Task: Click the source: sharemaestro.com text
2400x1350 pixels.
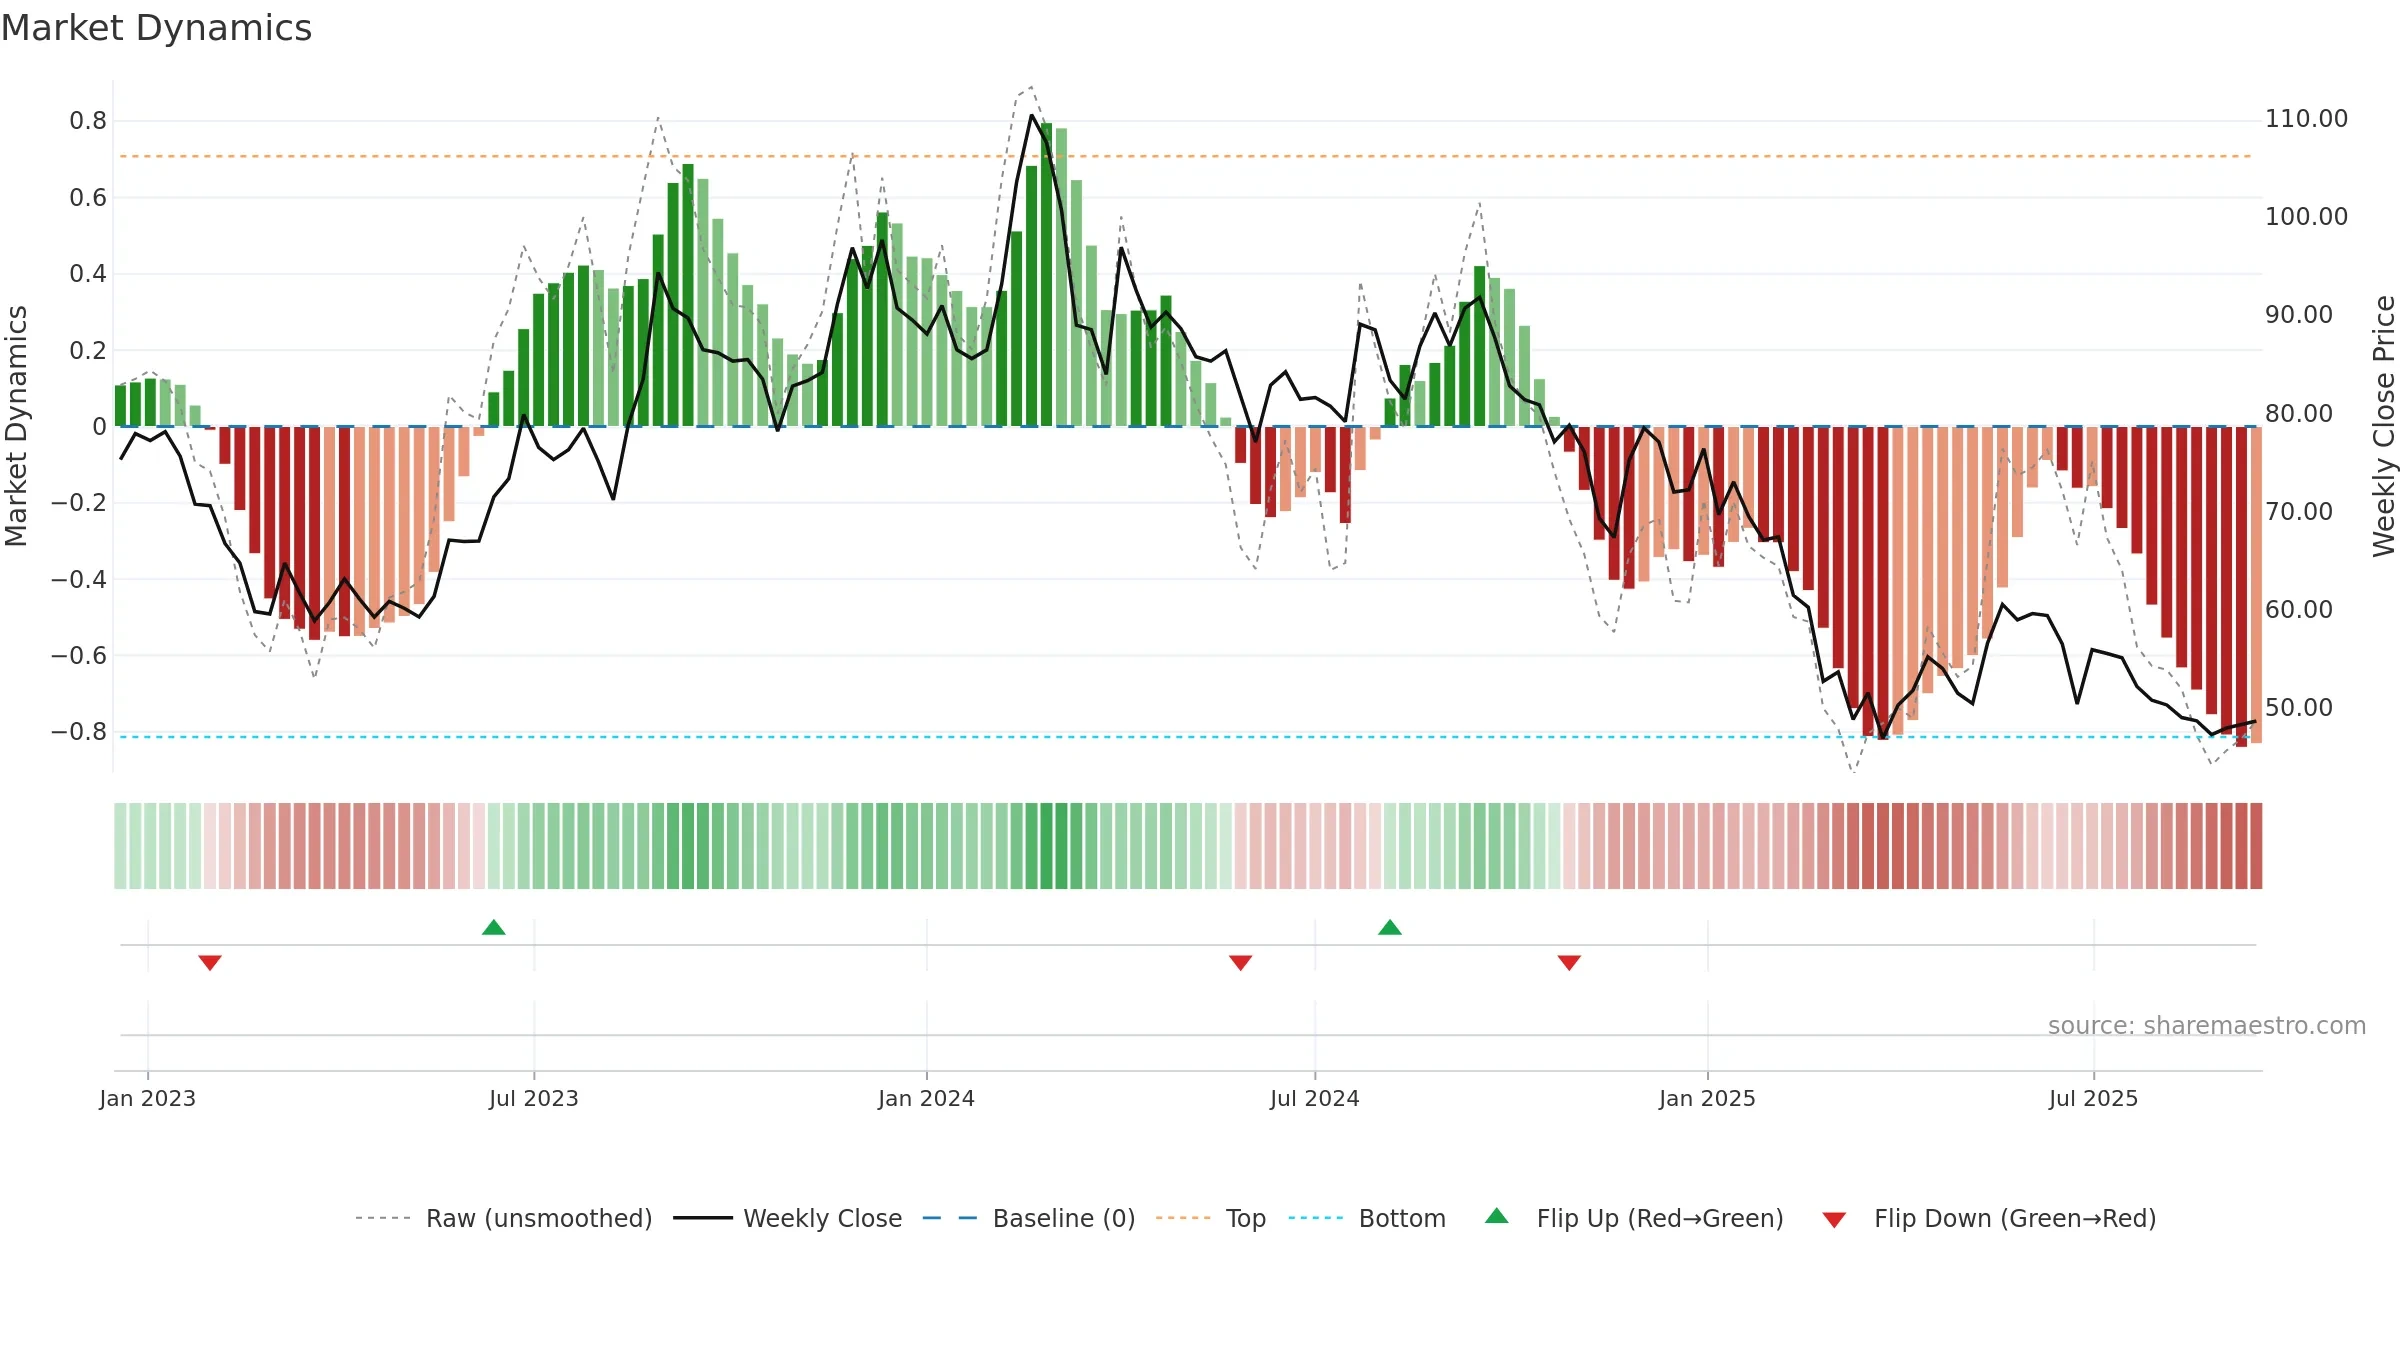Action: [2207, 1025]
